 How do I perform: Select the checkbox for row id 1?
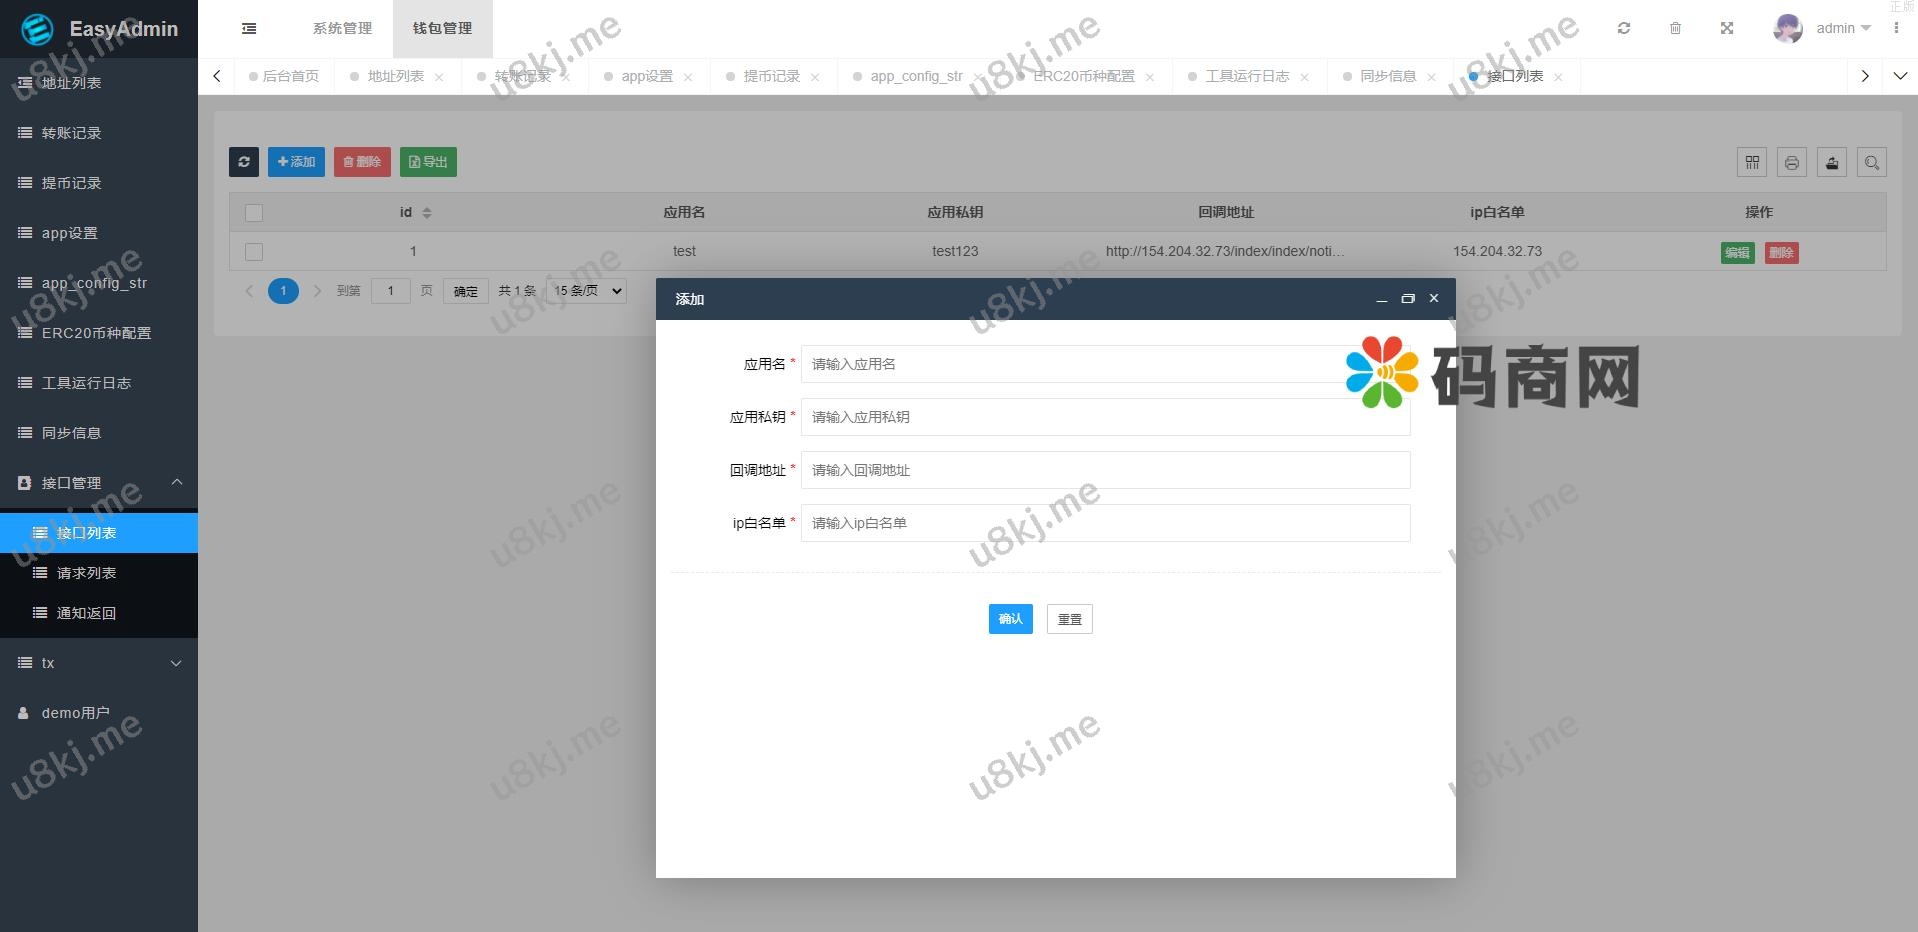coord(254,252)
